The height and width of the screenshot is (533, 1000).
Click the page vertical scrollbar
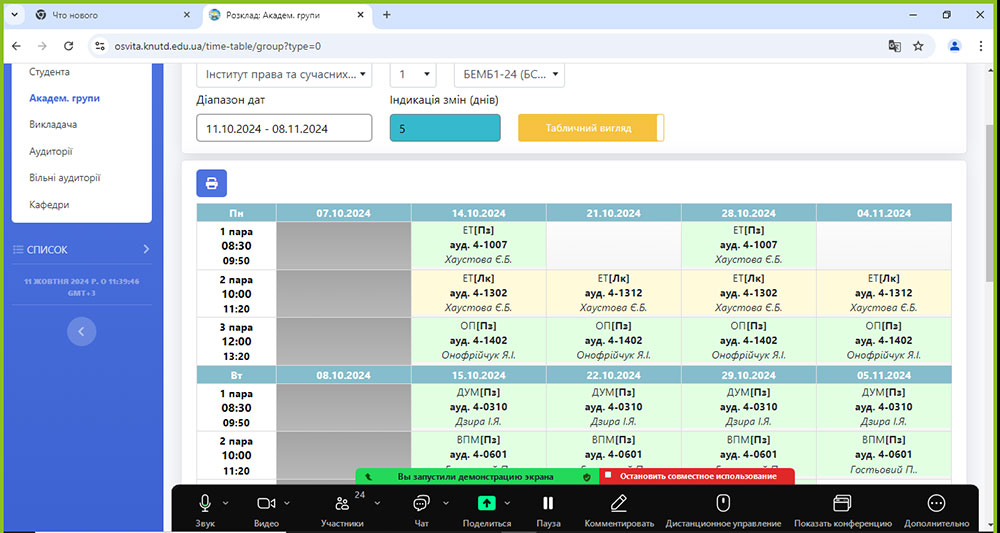coord(990,204)
